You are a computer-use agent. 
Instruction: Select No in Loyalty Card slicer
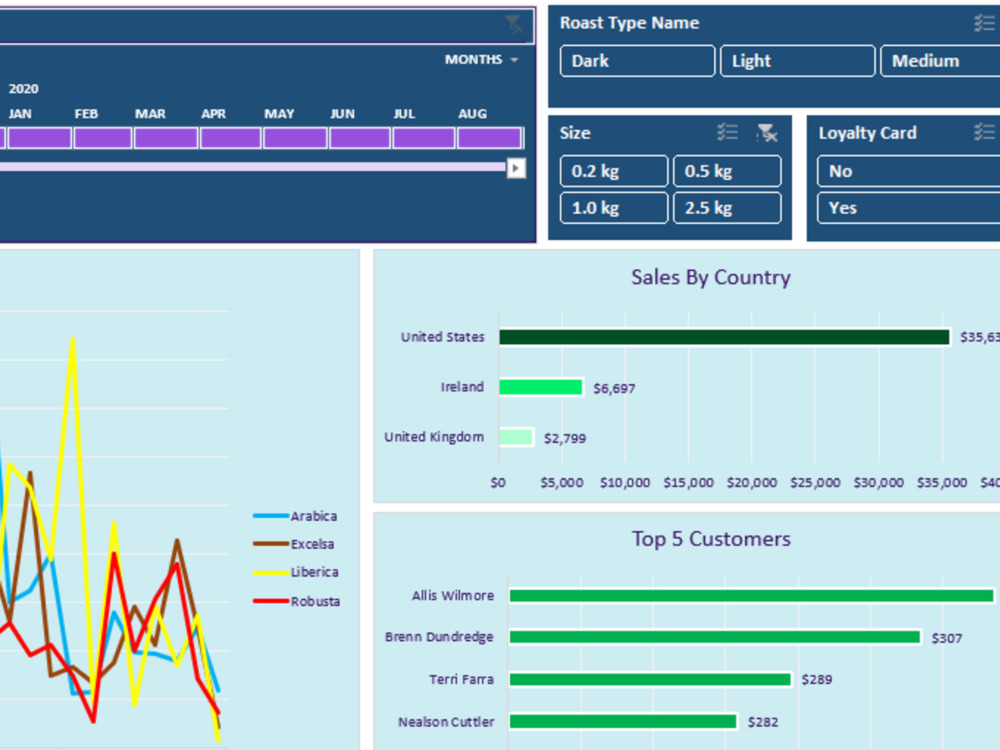pyautogui.click(x=909, y=171)
